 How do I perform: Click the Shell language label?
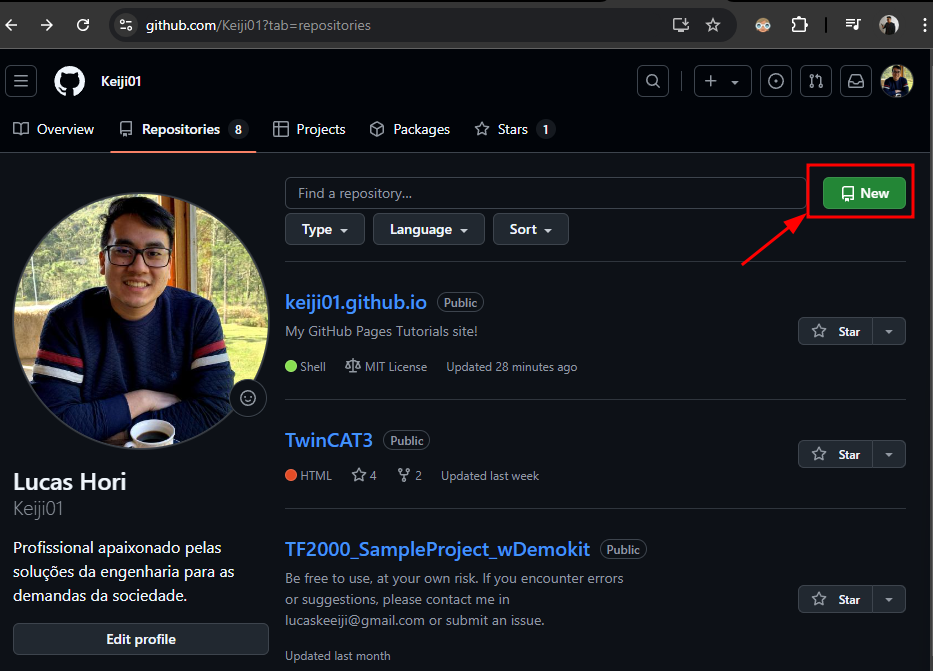pos(305,366)
